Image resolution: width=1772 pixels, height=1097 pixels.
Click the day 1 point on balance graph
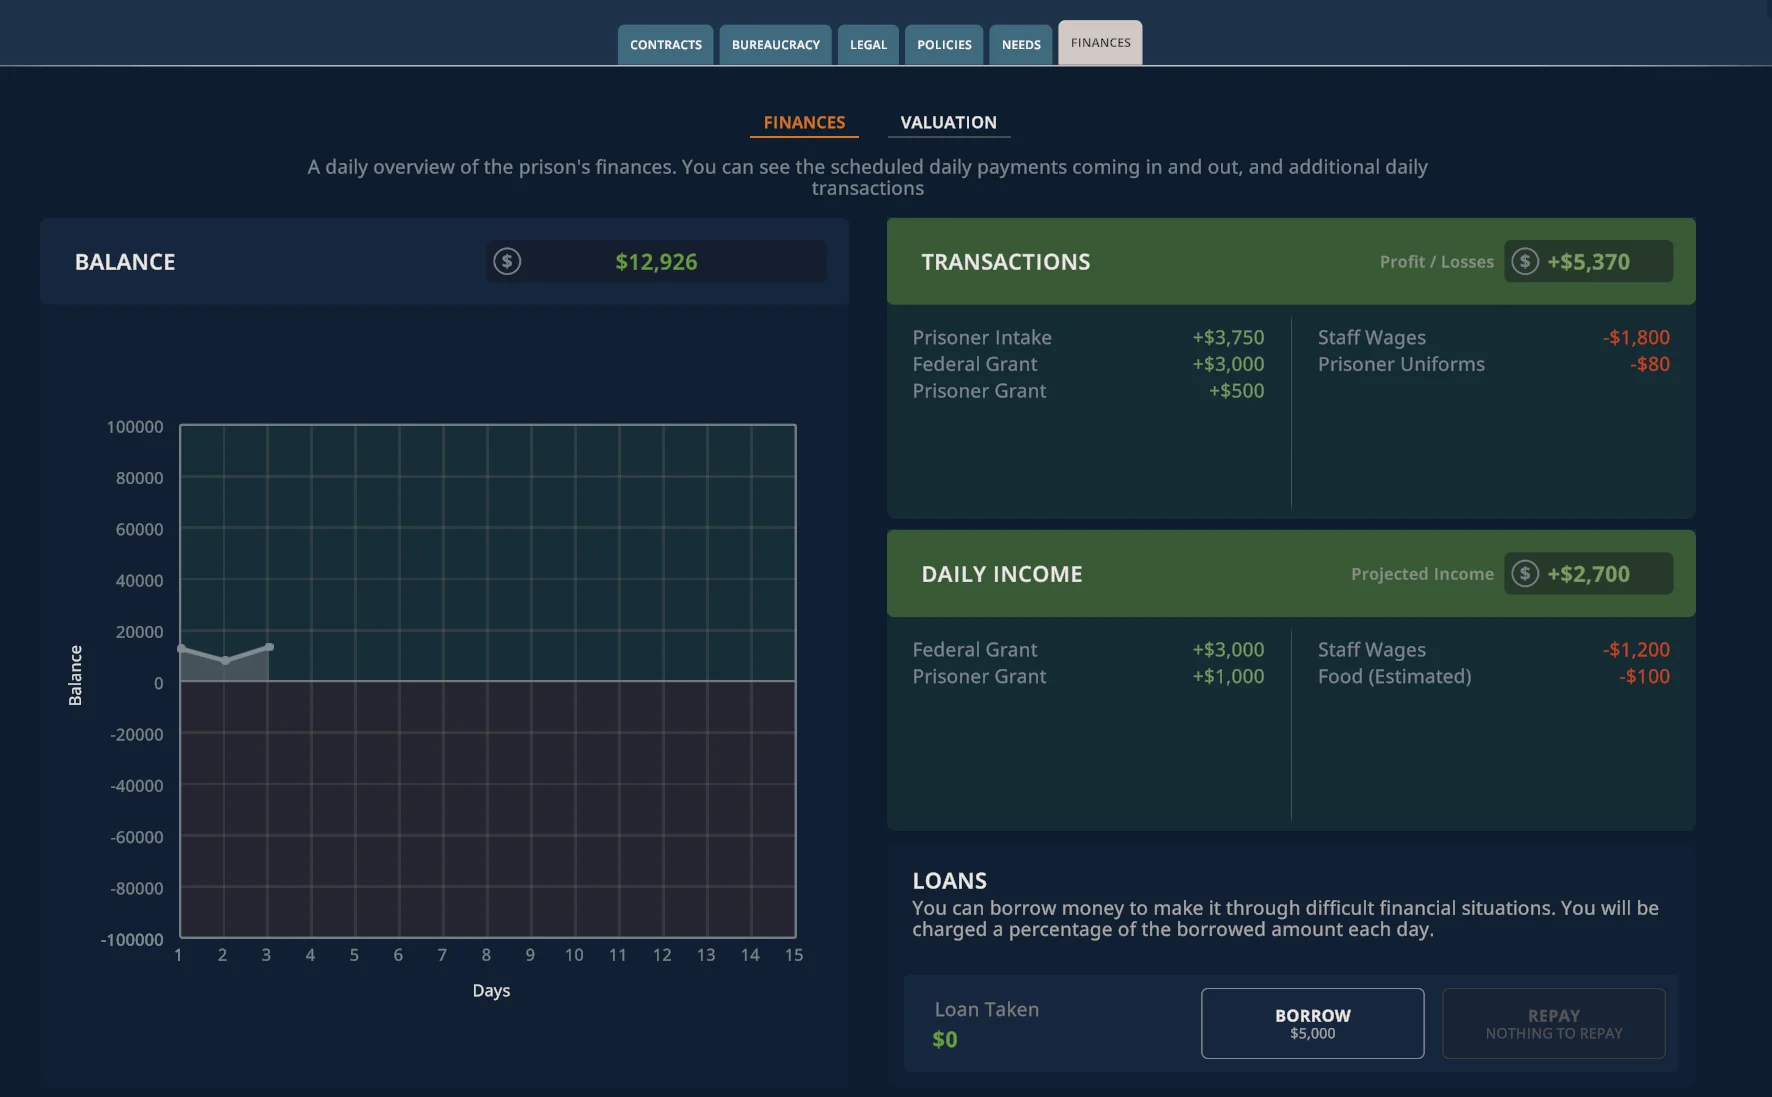pos(181,649)
